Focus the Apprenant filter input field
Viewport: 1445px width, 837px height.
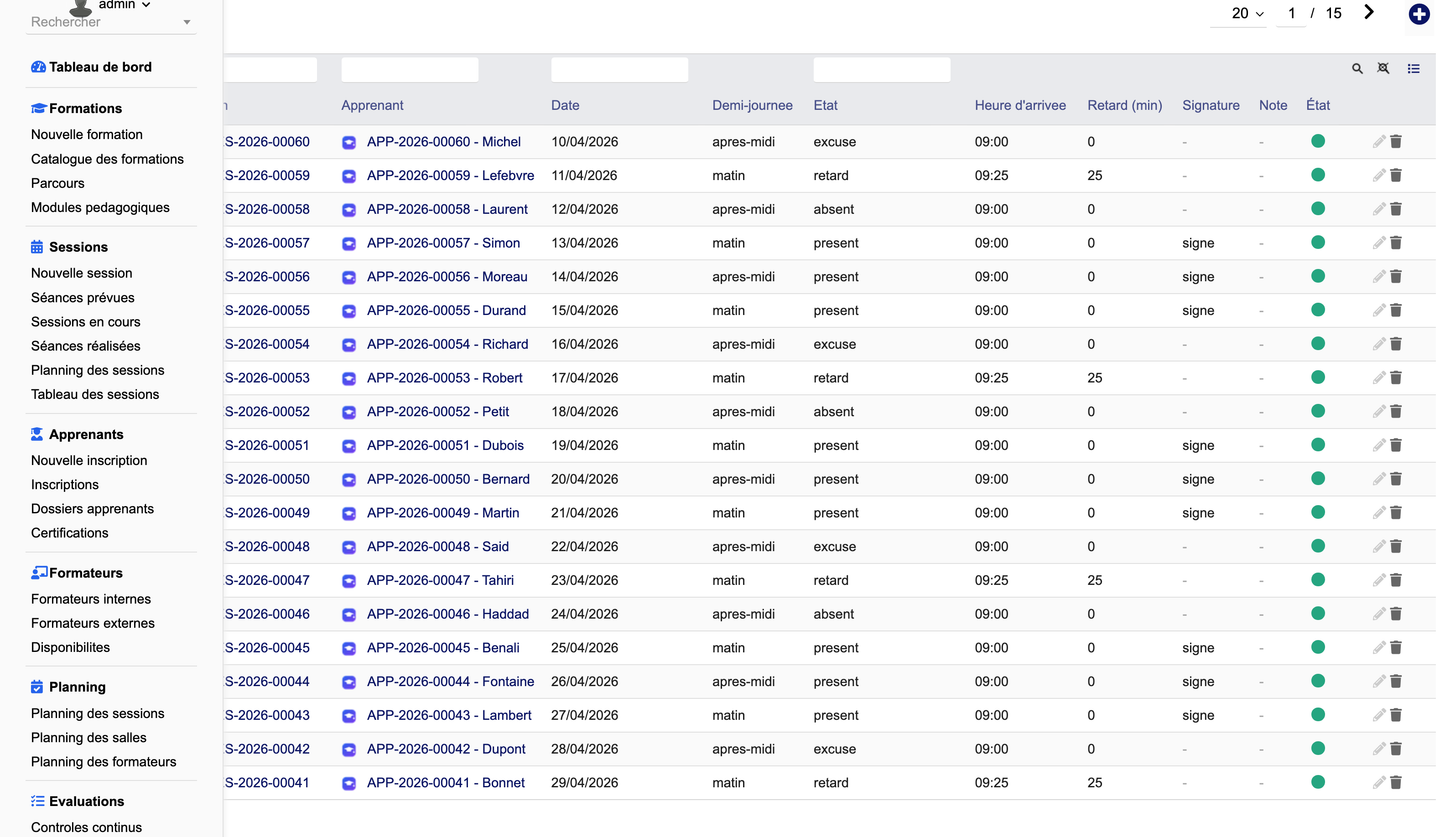[410, 69]
